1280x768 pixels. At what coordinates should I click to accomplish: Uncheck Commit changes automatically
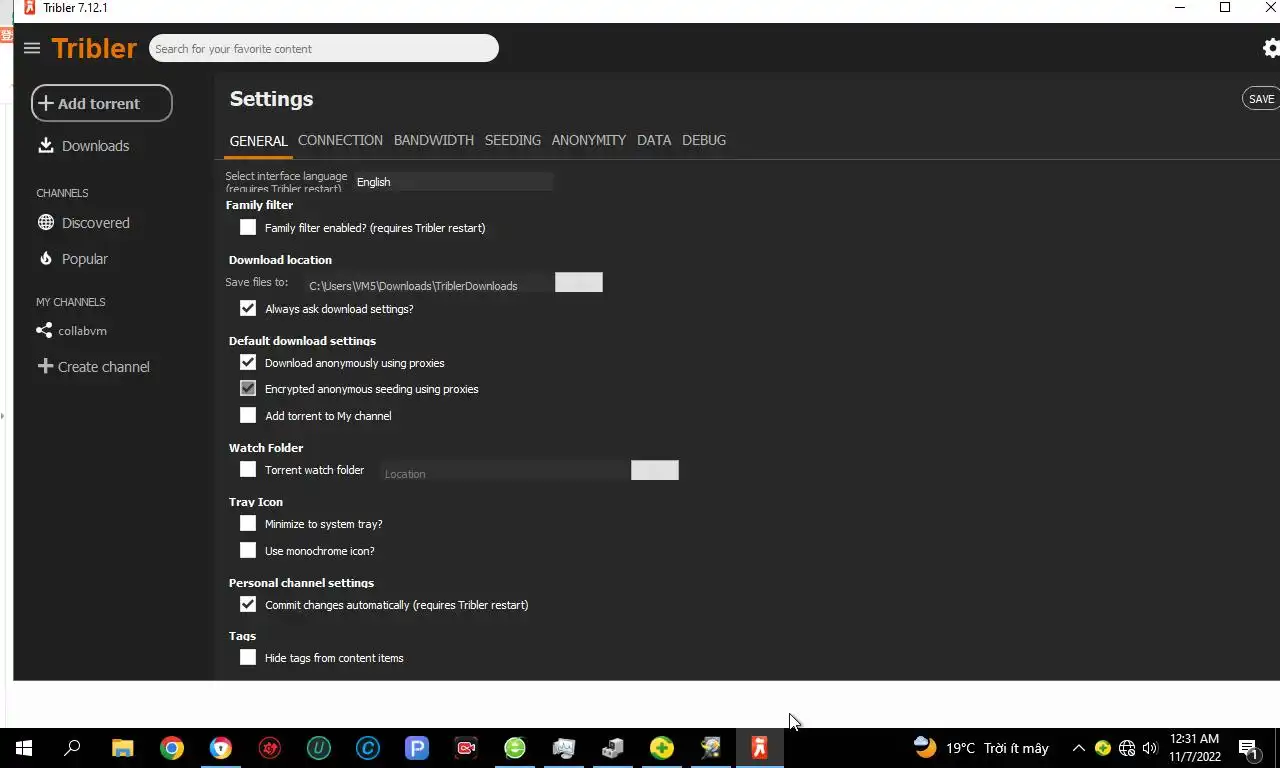248,605
